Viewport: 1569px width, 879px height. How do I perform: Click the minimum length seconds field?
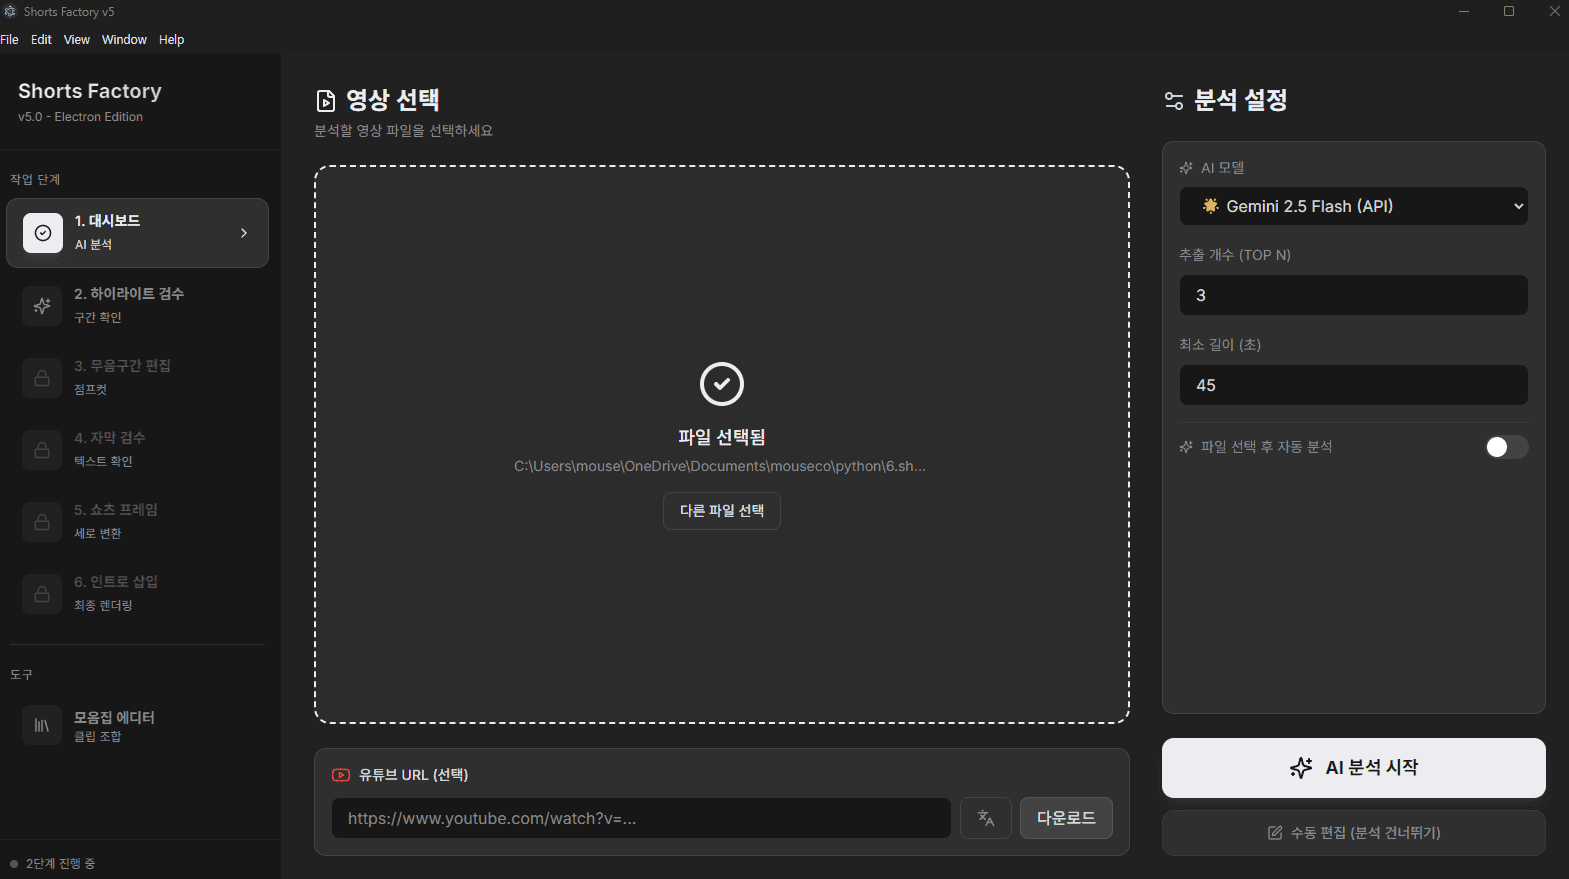click(1353, 385)
